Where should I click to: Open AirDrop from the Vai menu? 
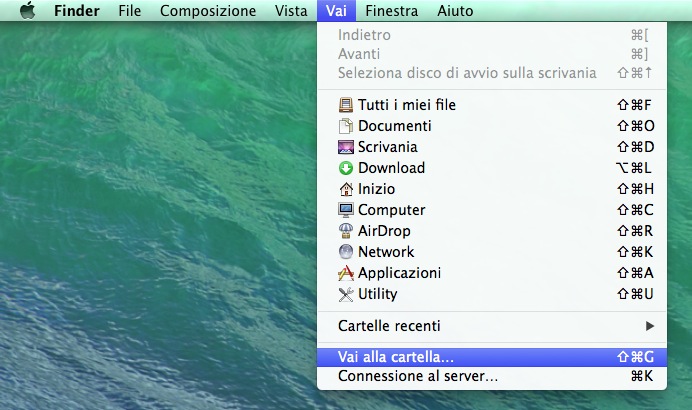pyautogui.click(x=492, y=231)
